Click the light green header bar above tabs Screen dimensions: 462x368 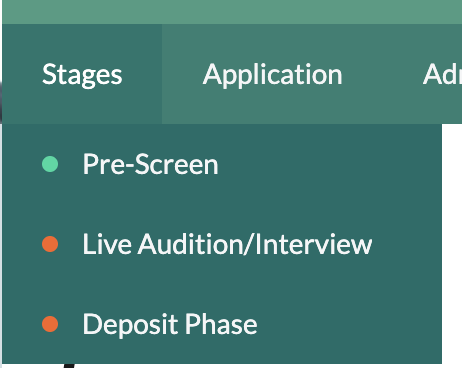pyautogui.click(x=232, y=12)
